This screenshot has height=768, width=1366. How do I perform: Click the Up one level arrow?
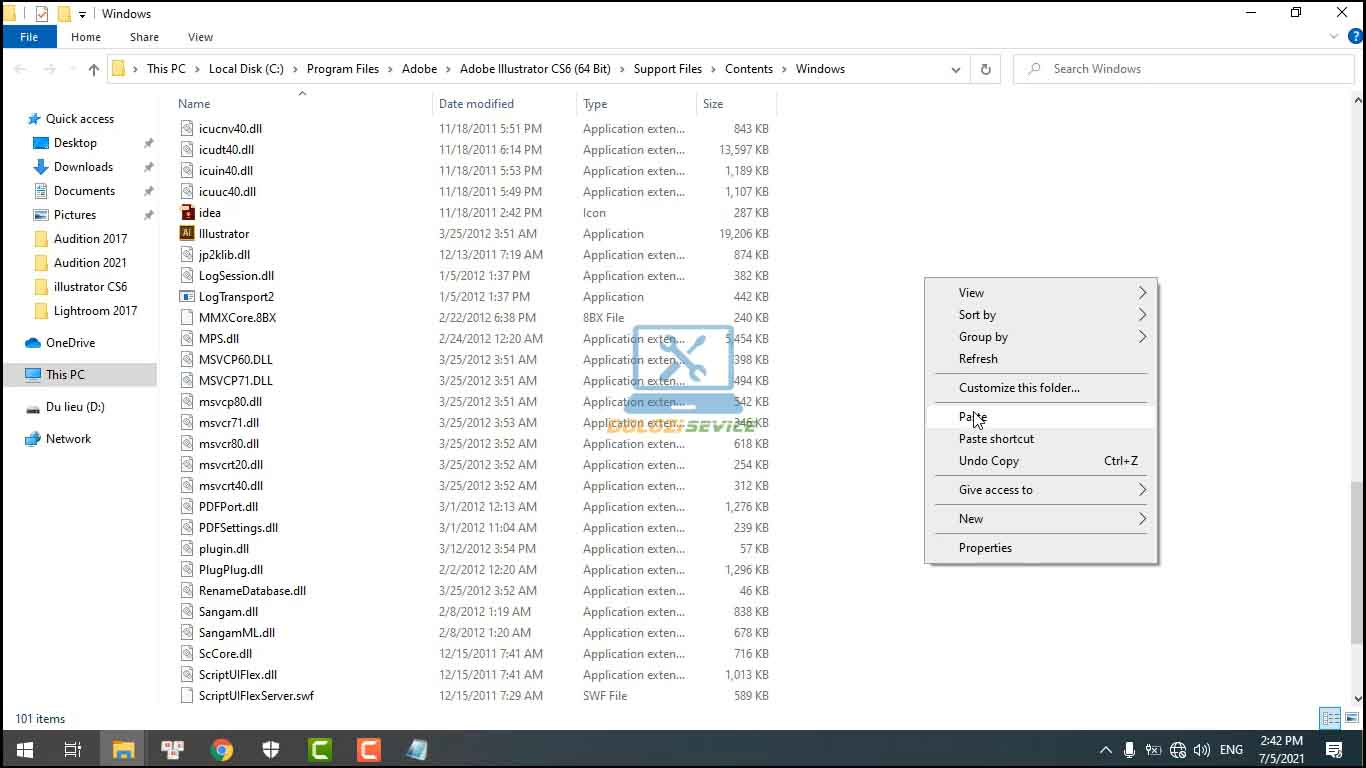tap(94, 69)
